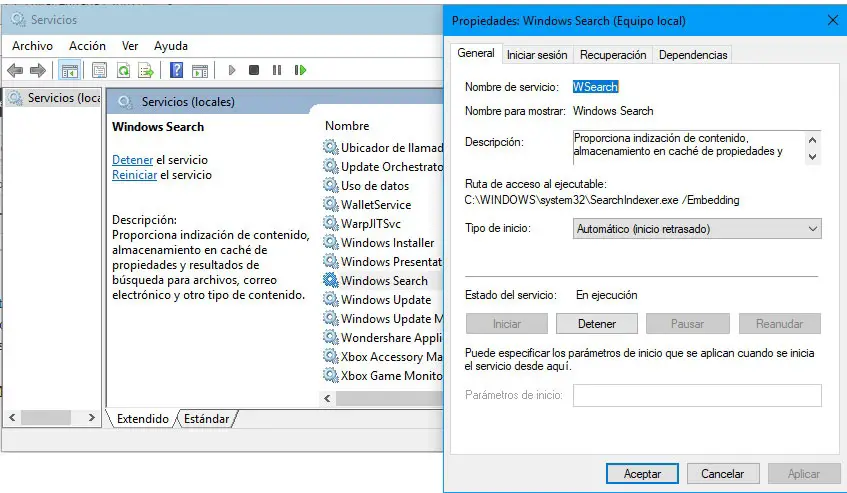Click the Parámetros de inicio field
Image resolution: width=847 pixels, height=493 pixels.
tap(697, 395)
